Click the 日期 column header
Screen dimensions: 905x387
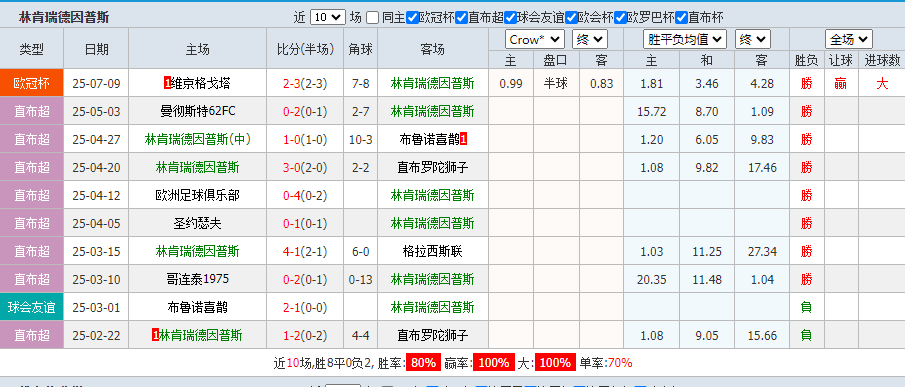coord(96,50)
